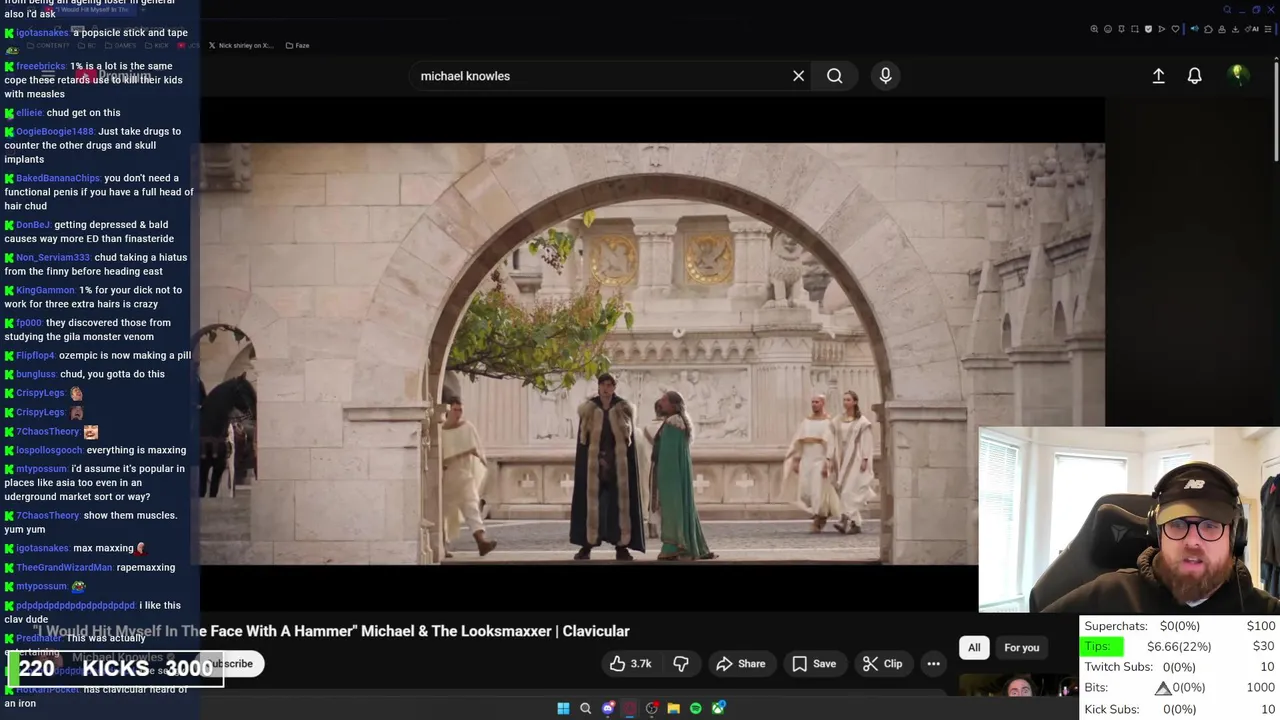1280x720 pixels.
Task: Share the video
Action: pos(741,664)
